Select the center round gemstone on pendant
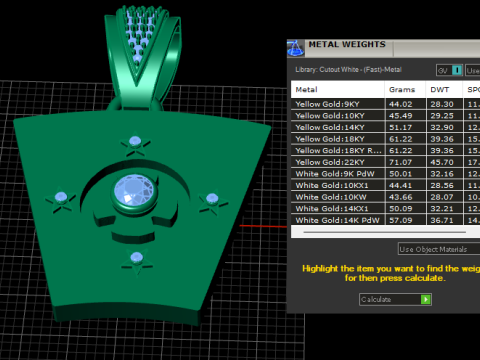Viewport: 480px width, 360px height. pyautogui.click(x=134, y=191)
